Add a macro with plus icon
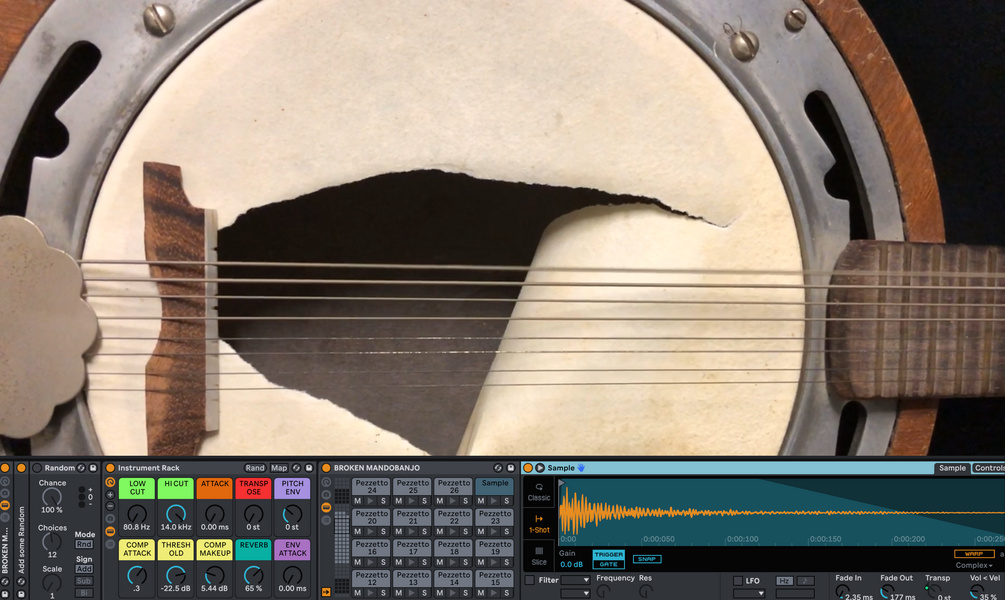Viewport: 1005px width, 600px height. [x=110, y=495]
